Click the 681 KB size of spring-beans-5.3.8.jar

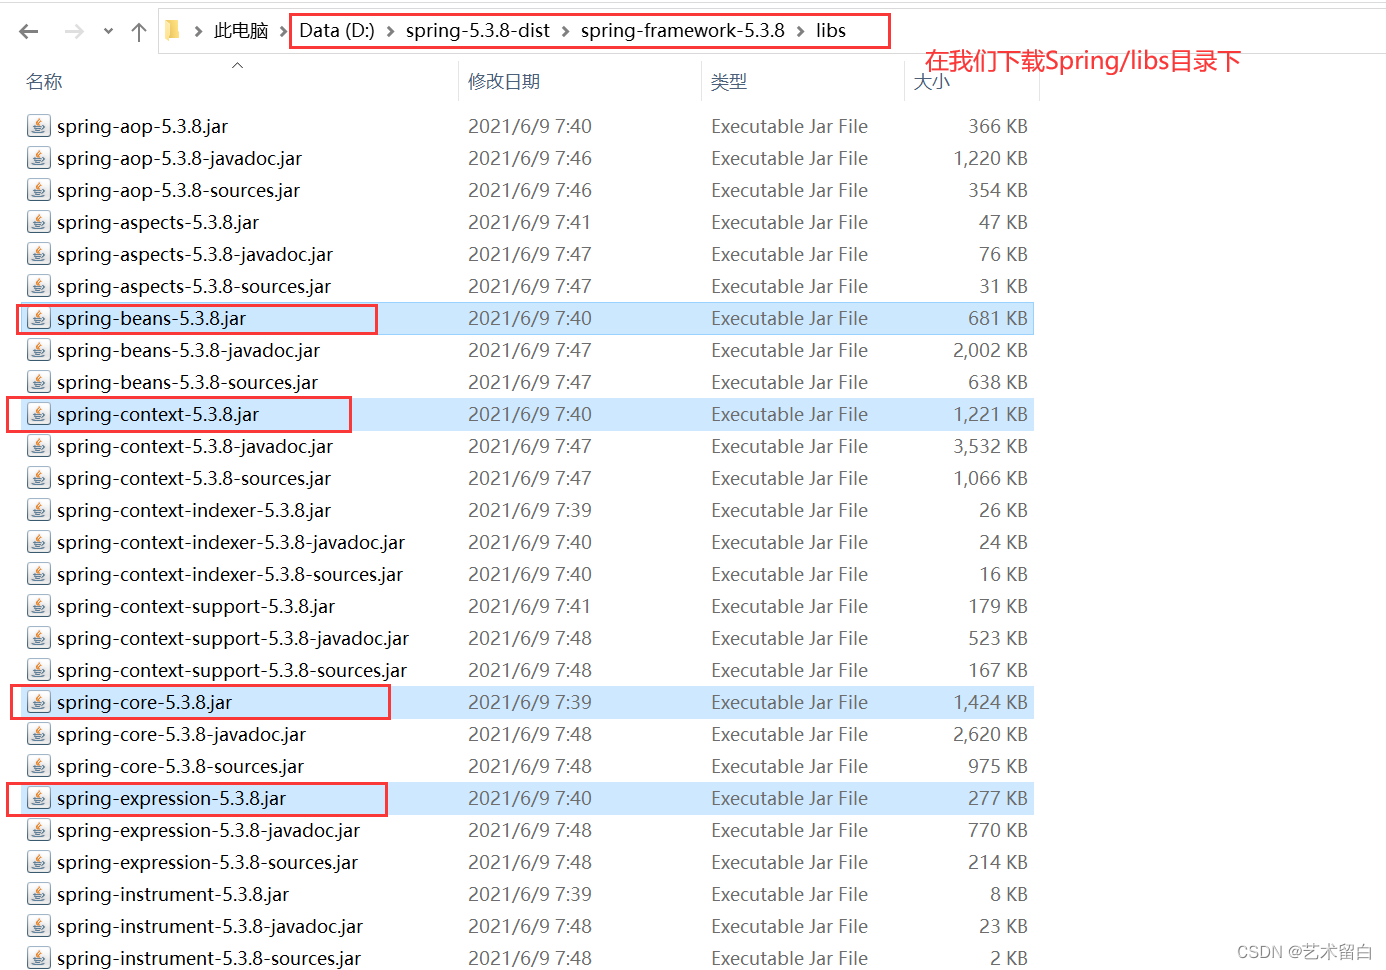[998, 318]
